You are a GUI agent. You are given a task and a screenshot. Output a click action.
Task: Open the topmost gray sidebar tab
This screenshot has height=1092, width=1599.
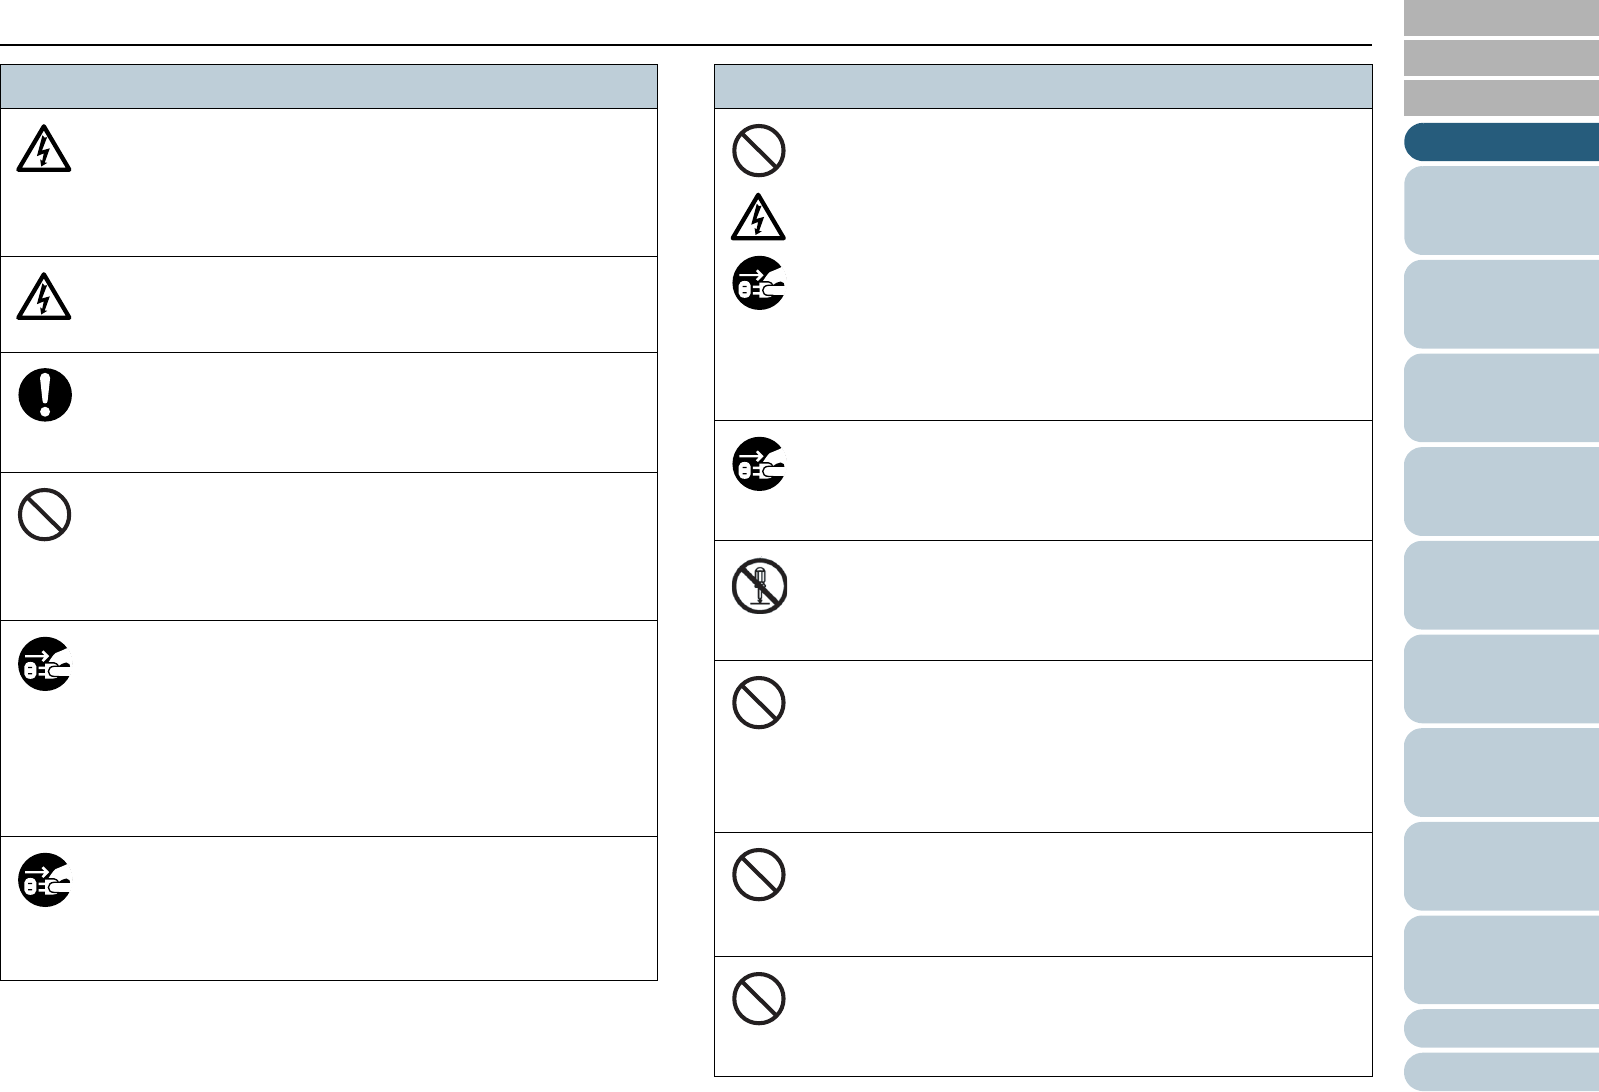point(1501,18)
